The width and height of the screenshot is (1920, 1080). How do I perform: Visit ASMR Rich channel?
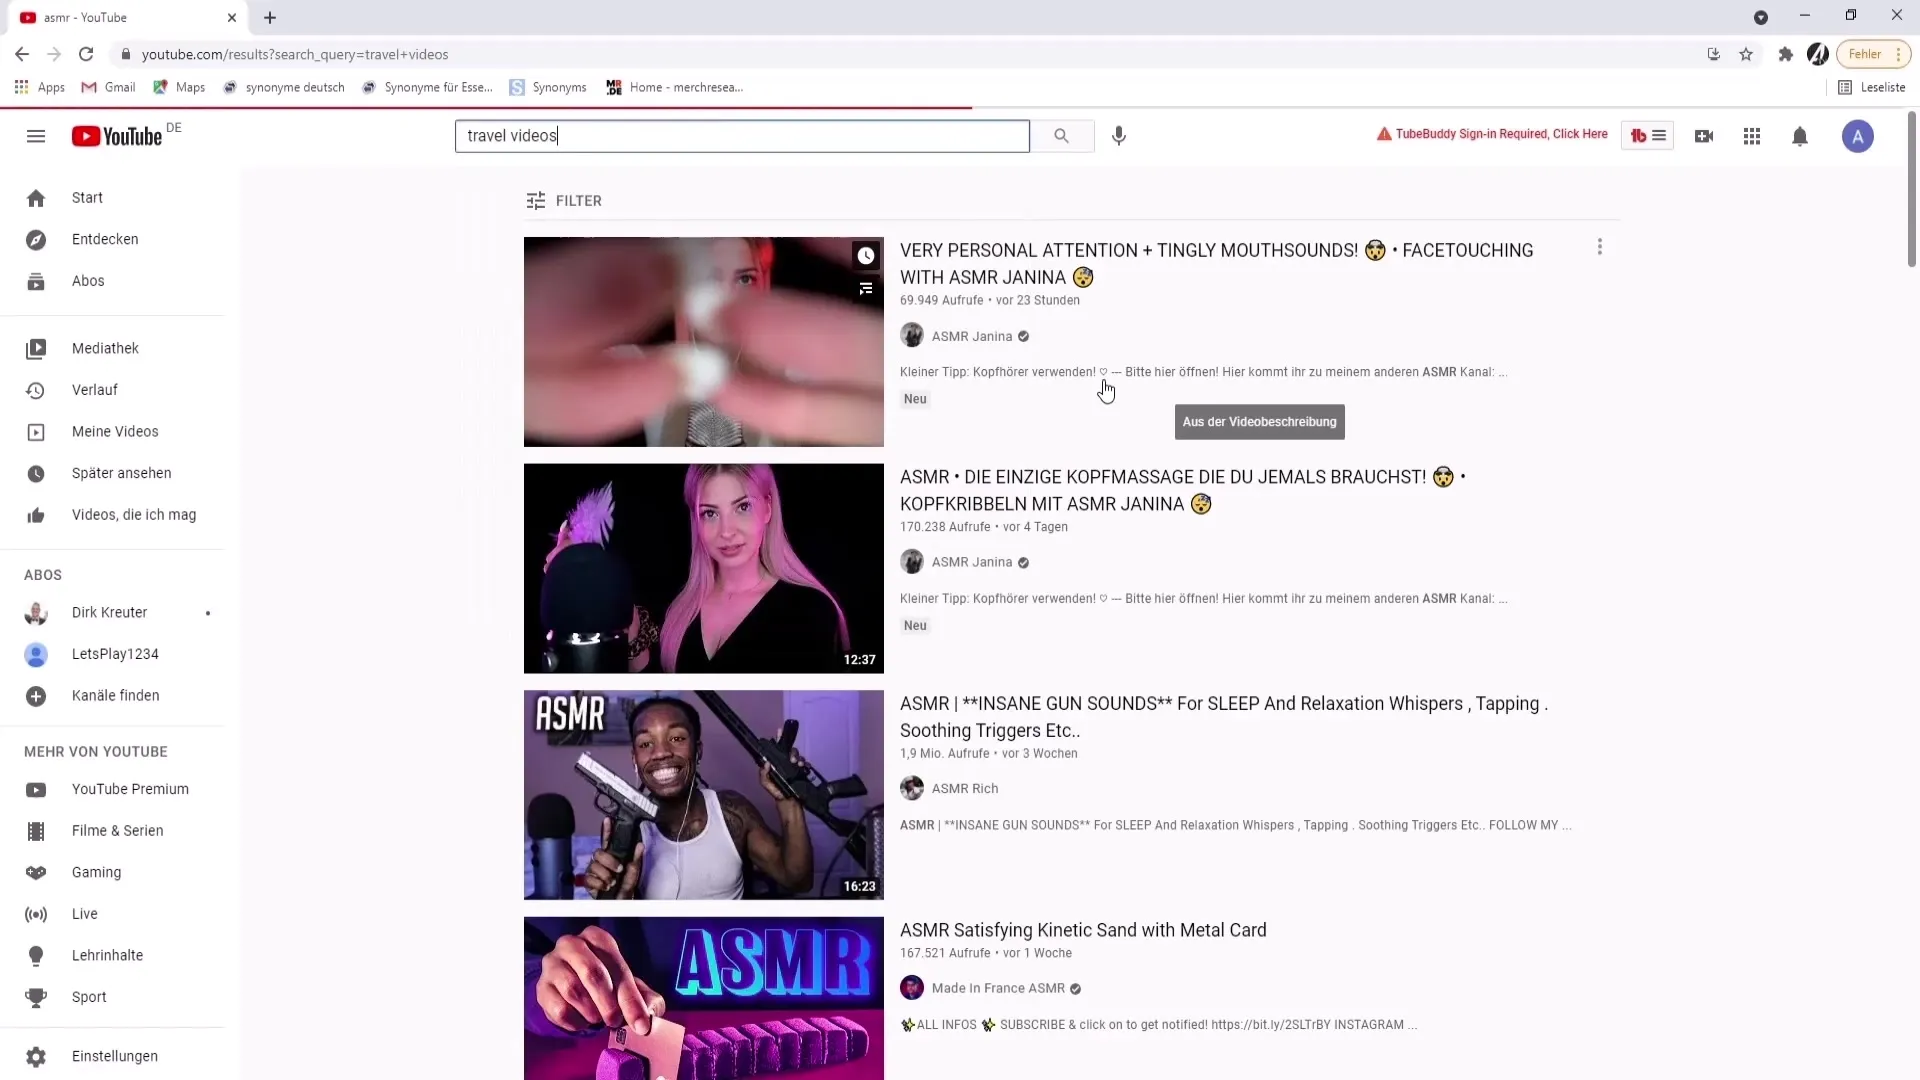(965, 789)
